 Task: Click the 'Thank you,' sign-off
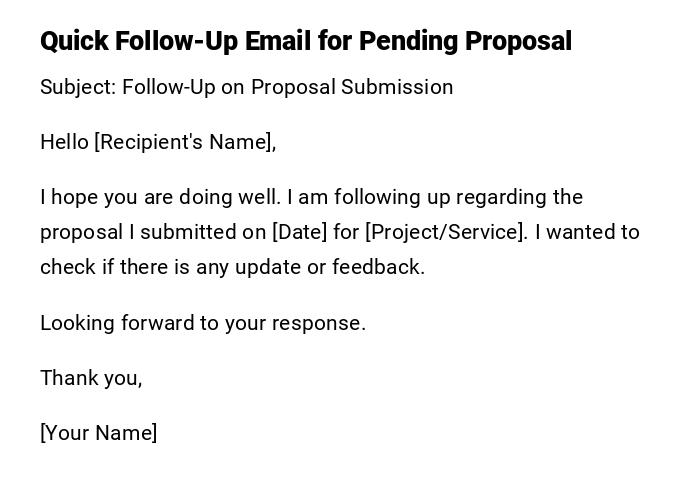pyautogui.click(x=91, y=378)
